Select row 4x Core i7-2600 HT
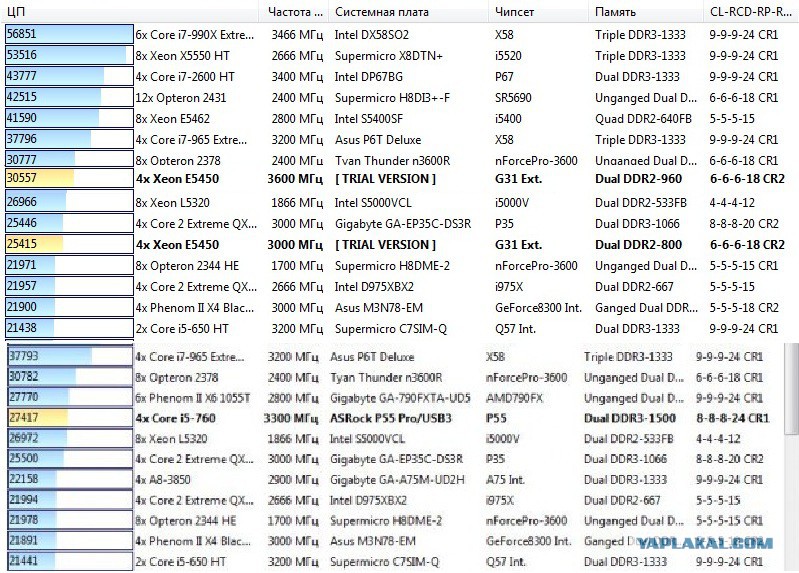The height and width of the screenshot is (573, 799). point(392,76)
